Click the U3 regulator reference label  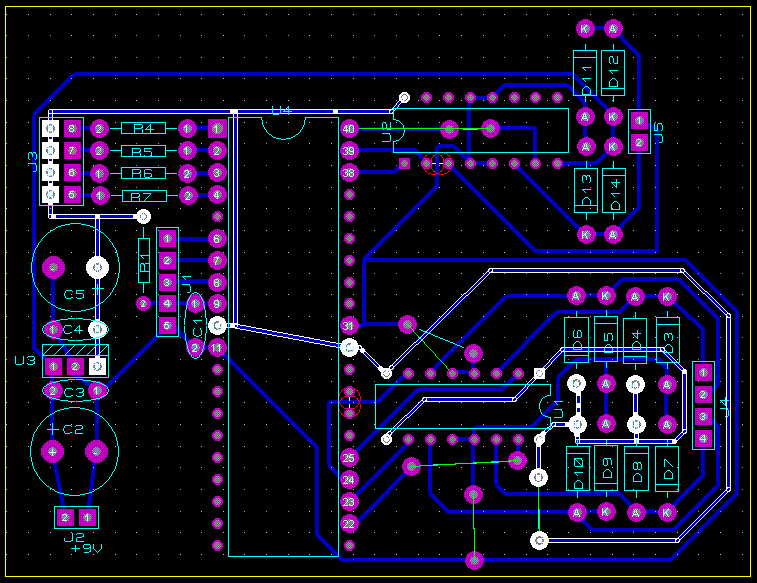click(25, 361)
